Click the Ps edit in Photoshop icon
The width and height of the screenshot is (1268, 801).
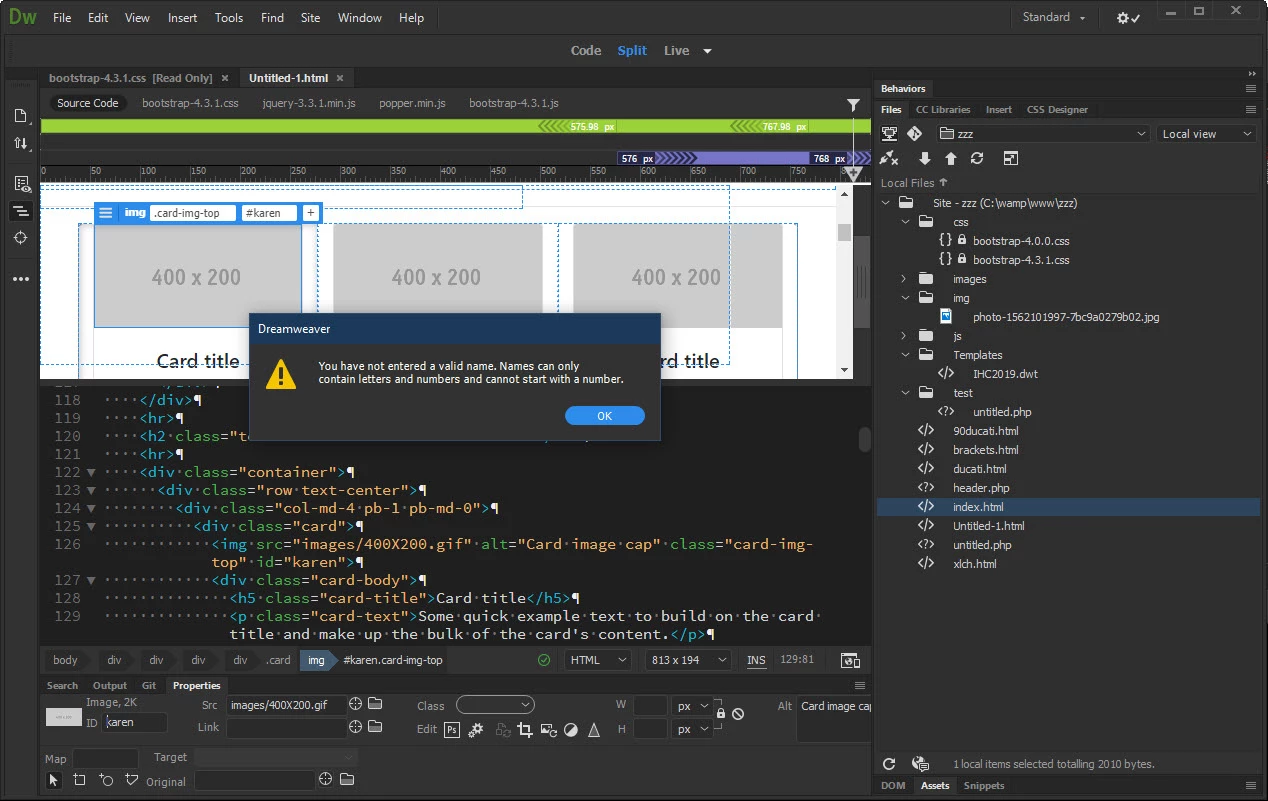pos(452,730)
